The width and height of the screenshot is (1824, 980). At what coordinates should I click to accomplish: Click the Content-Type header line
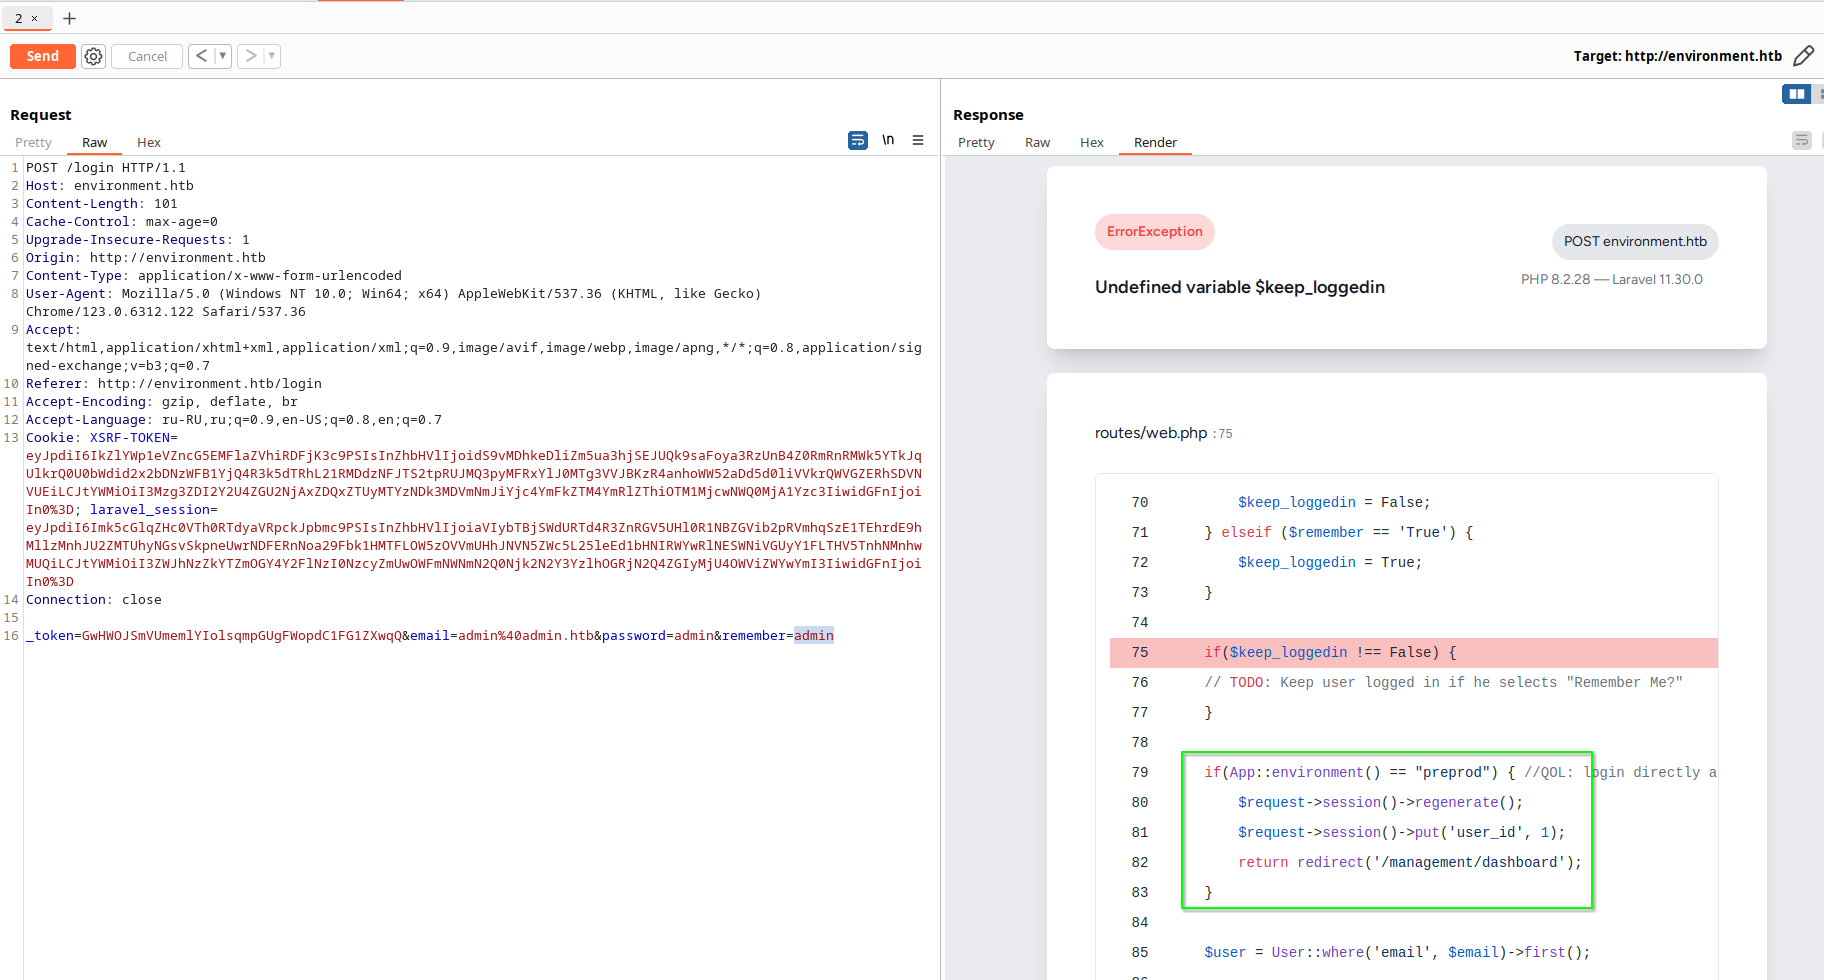coord(214,275)
